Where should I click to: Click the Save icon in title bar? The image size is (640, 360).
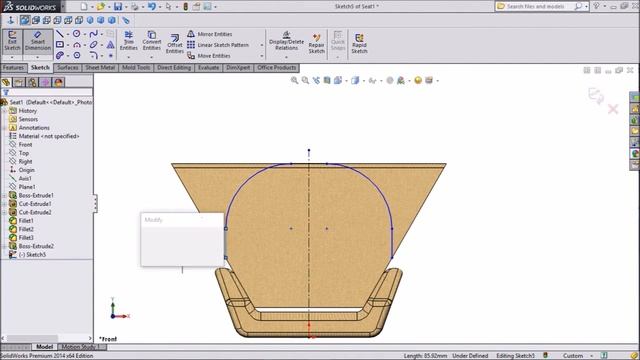[118, 7]
